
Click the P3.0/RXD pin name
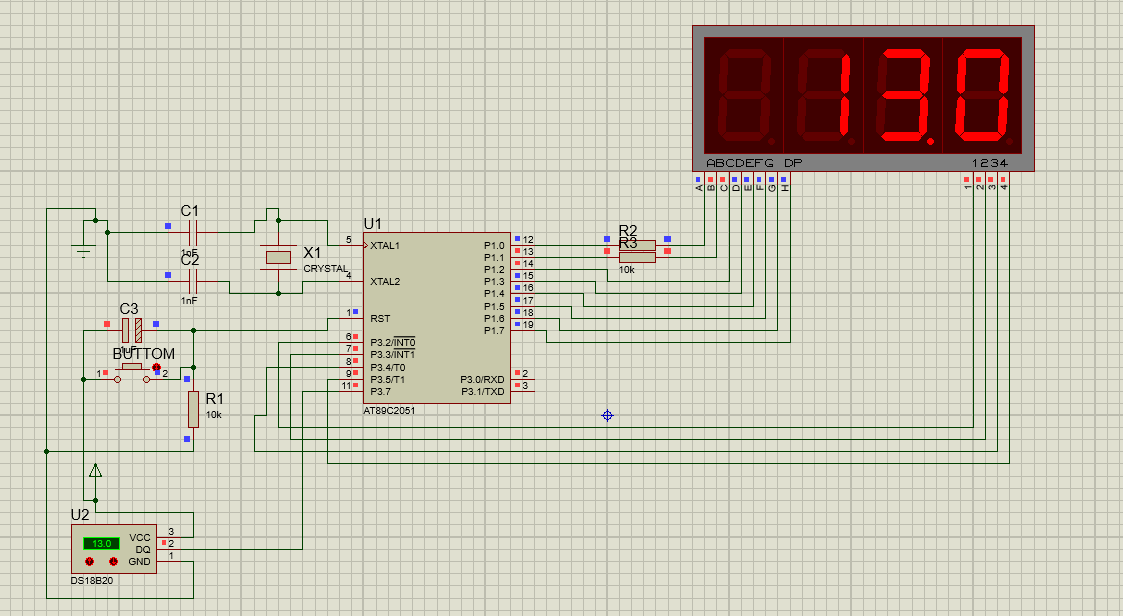coord(482,380)
